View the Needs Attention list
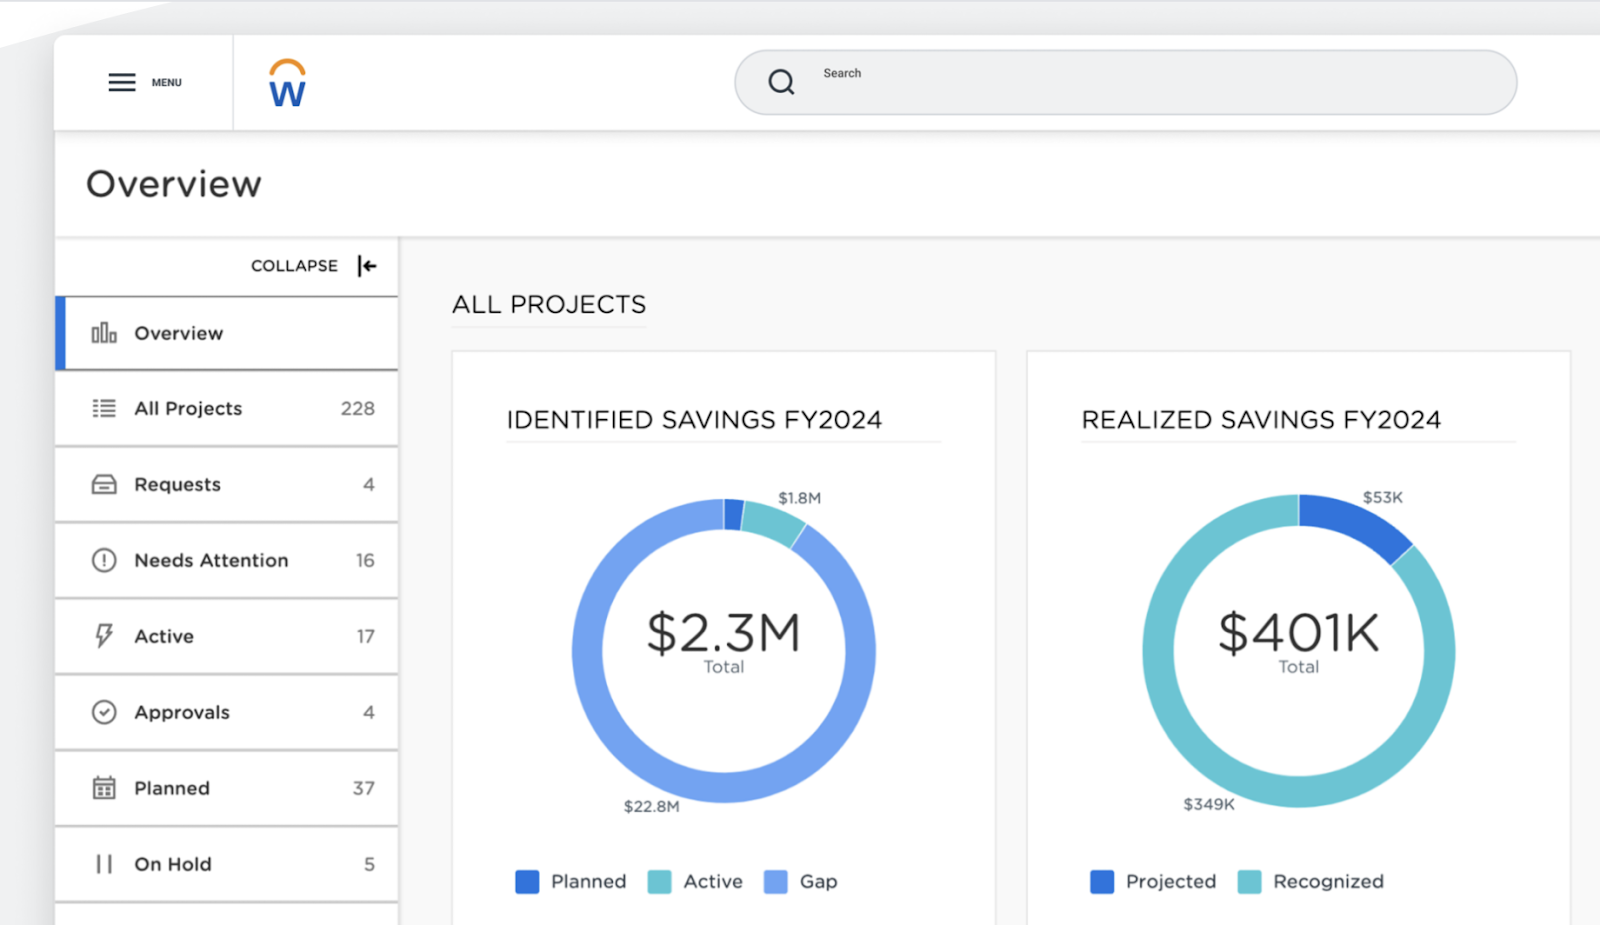Viewport: 1600px width, 925px height. point(210,560)
